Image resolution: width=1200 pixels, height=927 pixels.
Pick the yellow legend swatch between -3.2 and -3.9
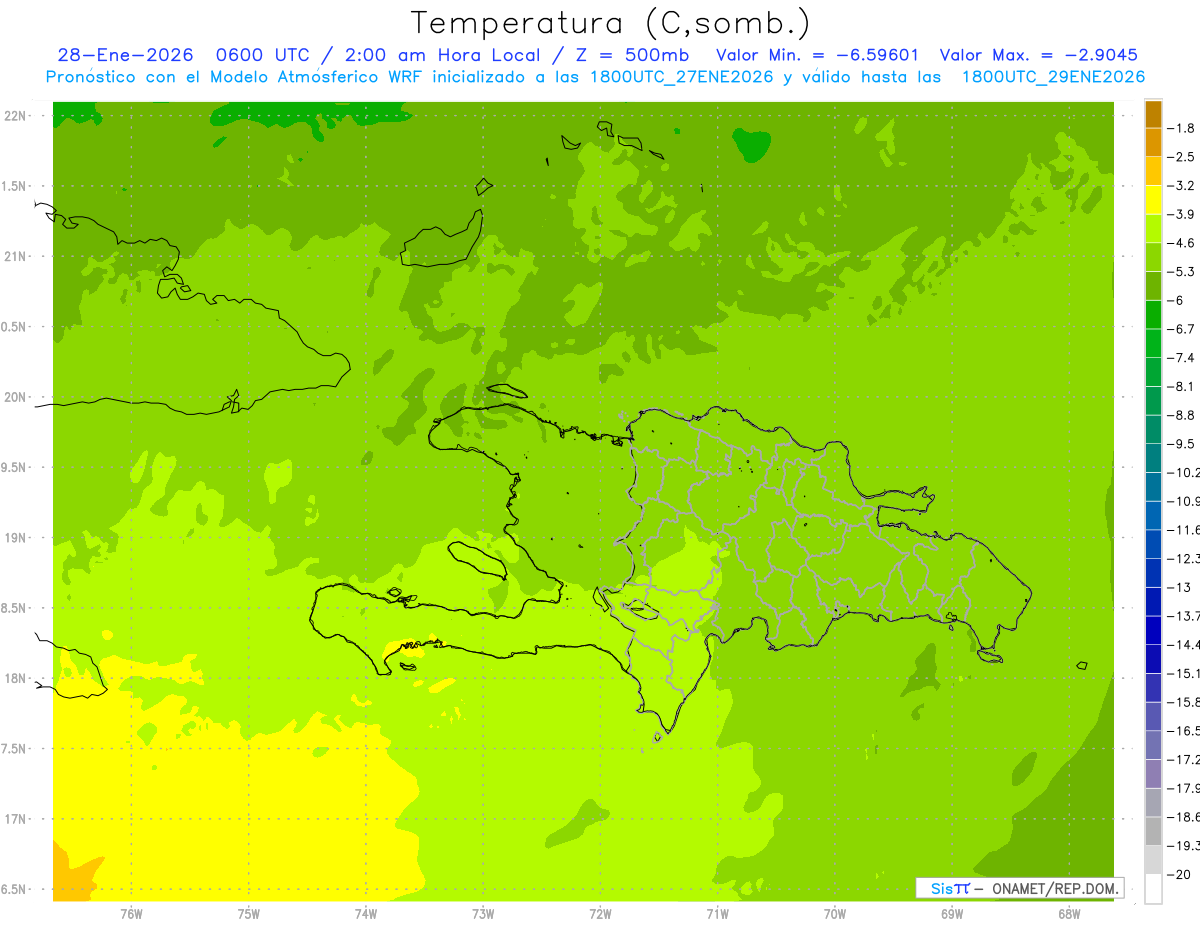pyautogui.click(x=1153, y=200)
